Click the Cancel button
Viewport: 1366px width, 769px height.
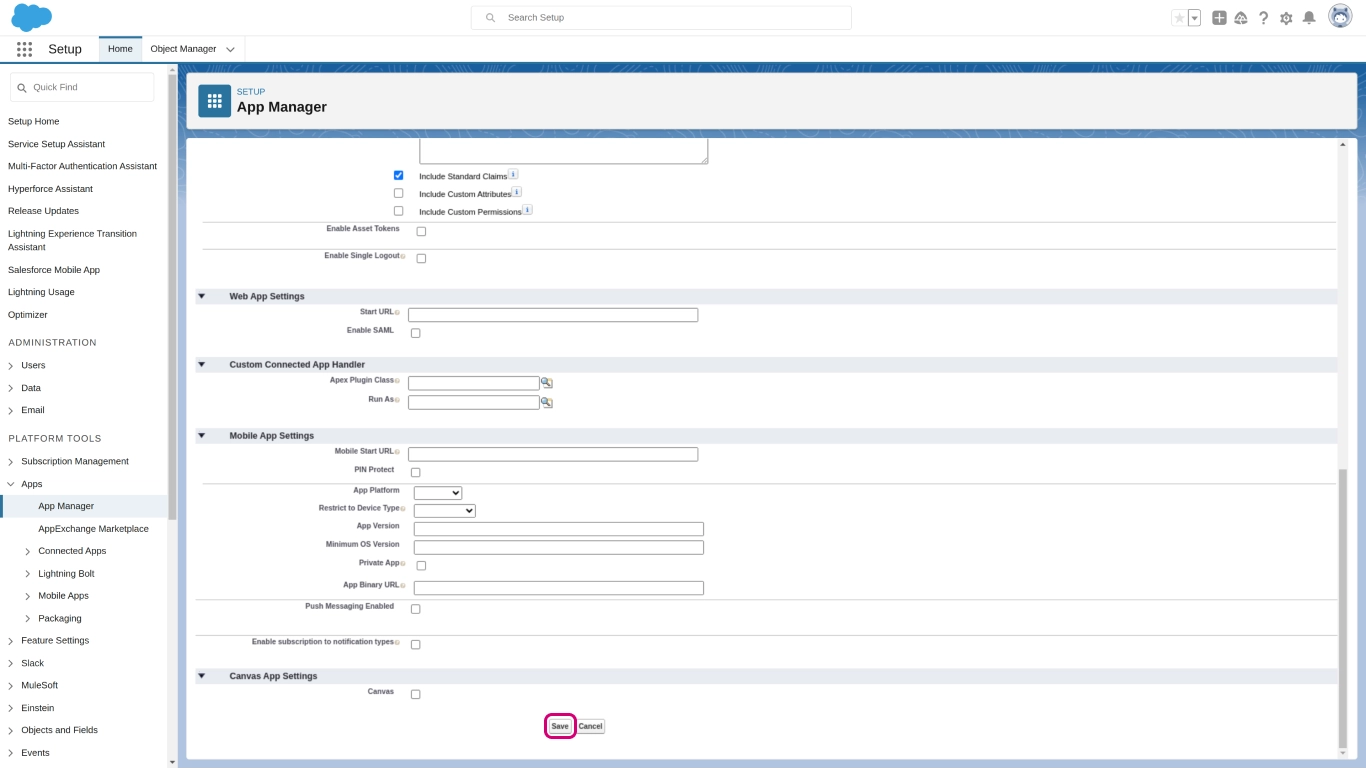(590, 726)
